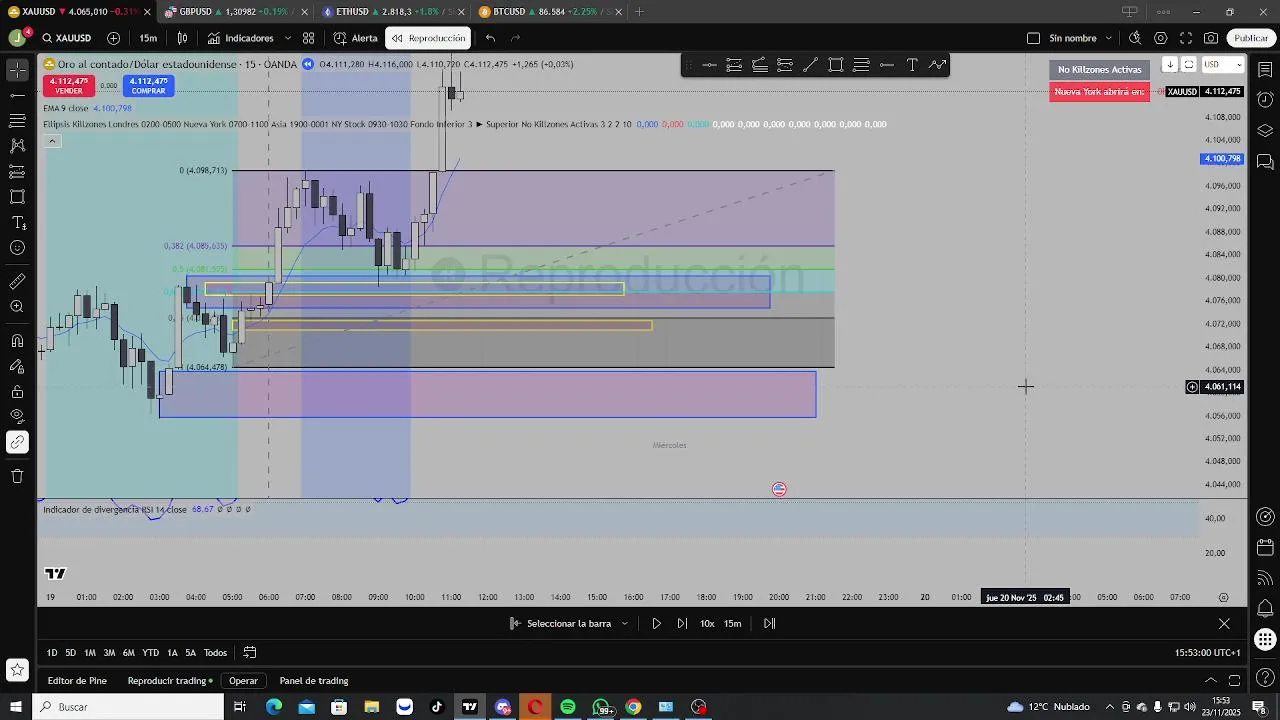Expand the indicators favorites chevron

(288, 38)
